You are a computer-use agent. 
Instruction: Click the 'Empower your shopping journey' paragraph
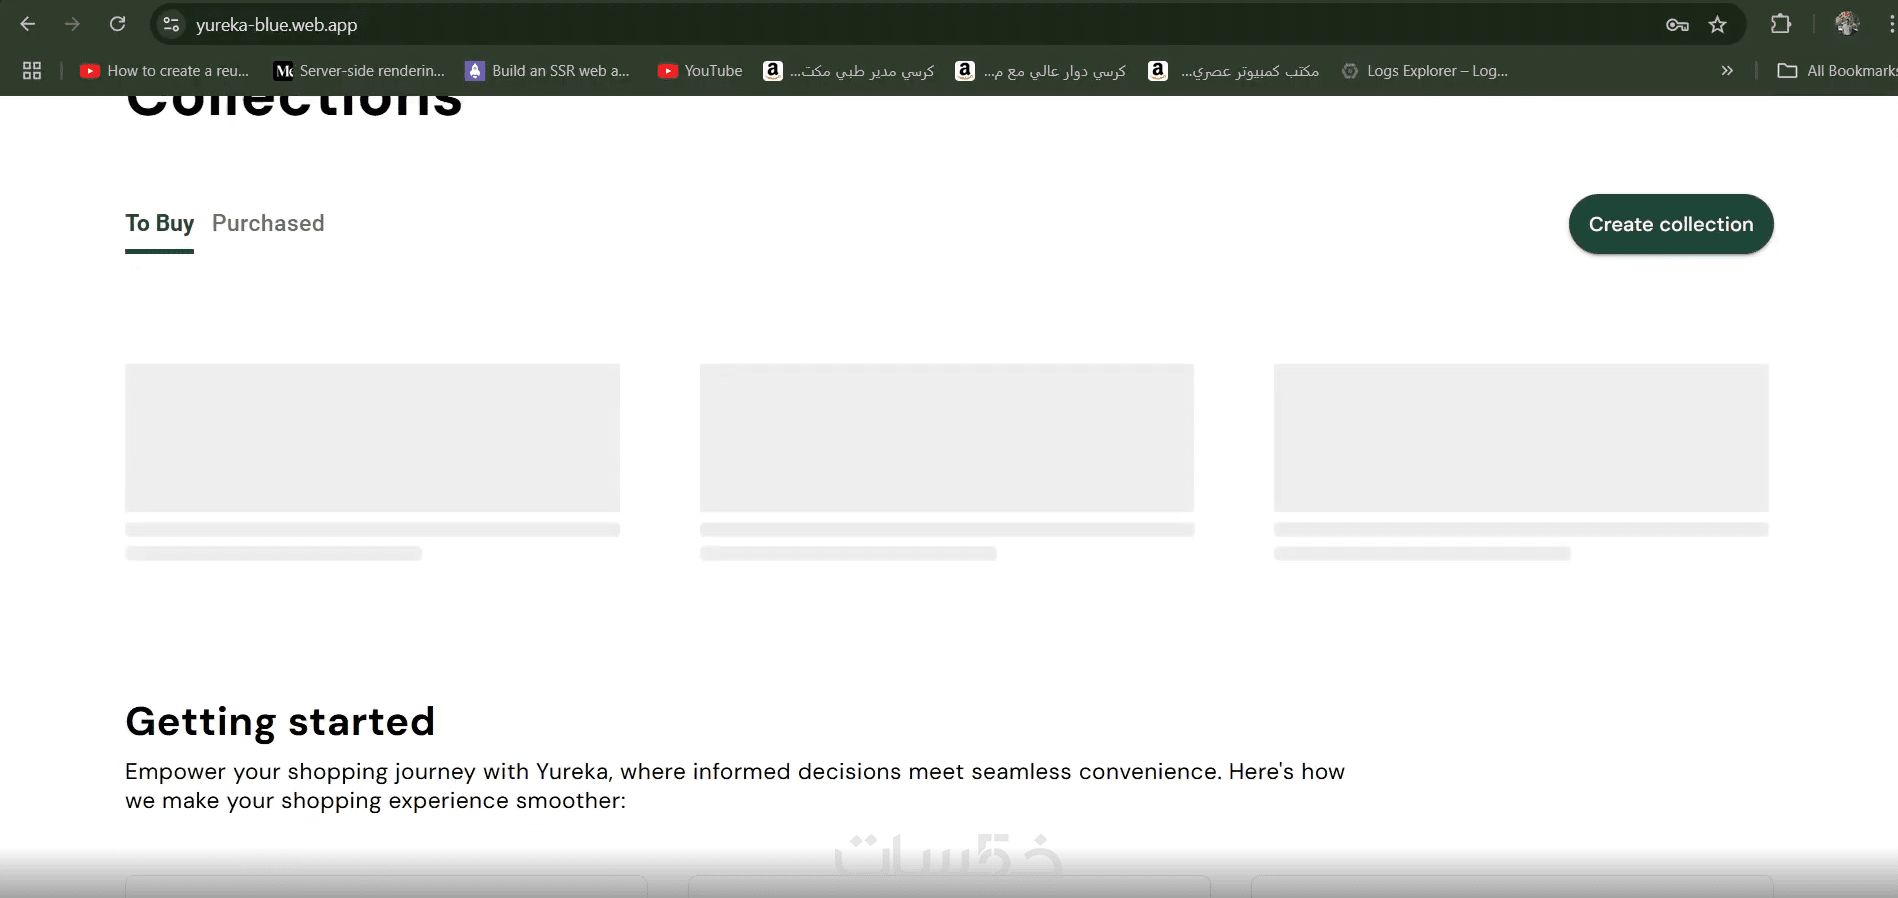(x=735, y=786)
